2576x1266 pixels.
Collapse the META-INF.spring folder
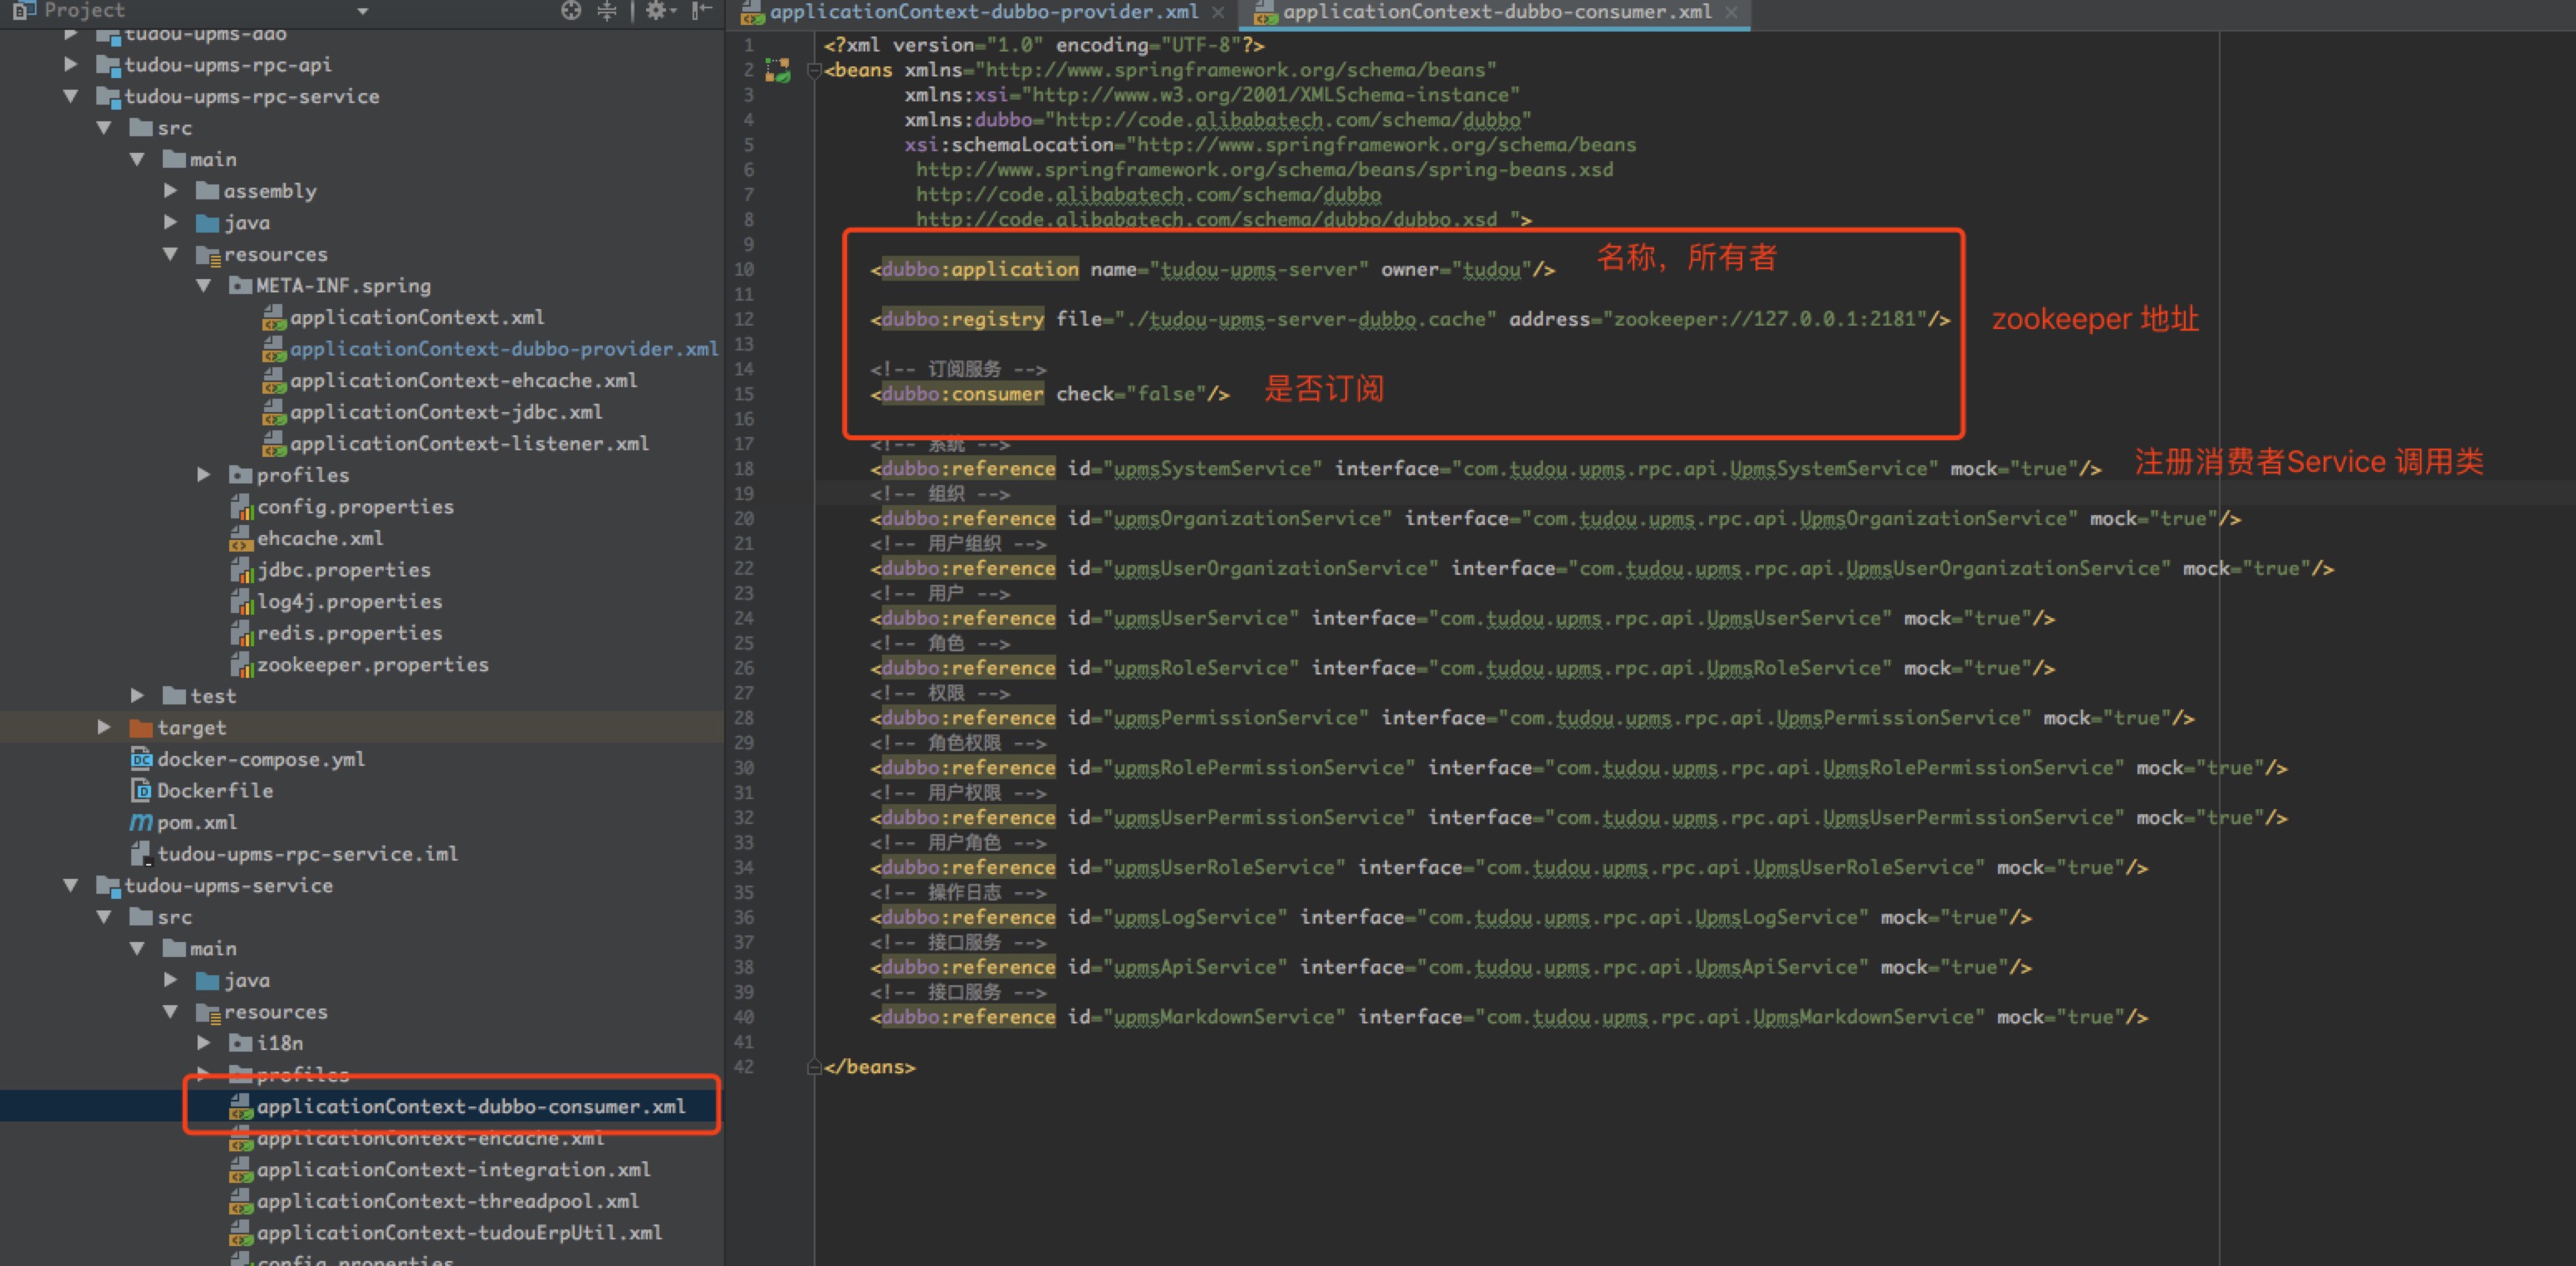203,285
